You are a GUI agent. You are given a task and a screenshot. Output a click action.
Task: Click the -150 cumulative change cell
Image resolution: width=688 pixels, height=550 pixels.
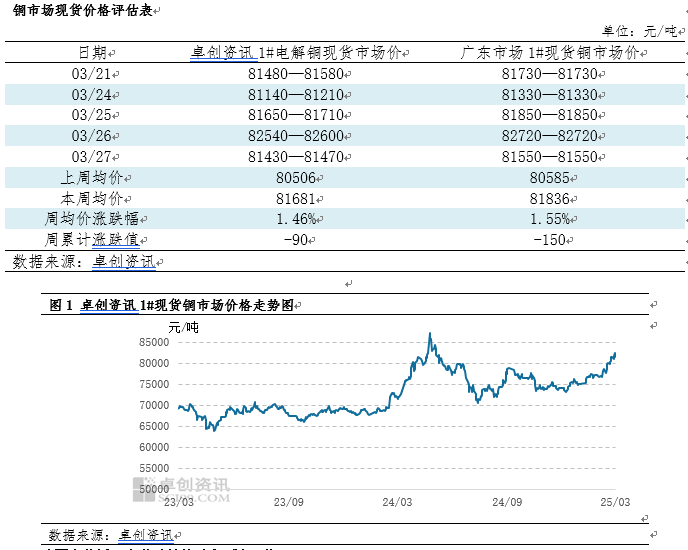coord(551,240)
